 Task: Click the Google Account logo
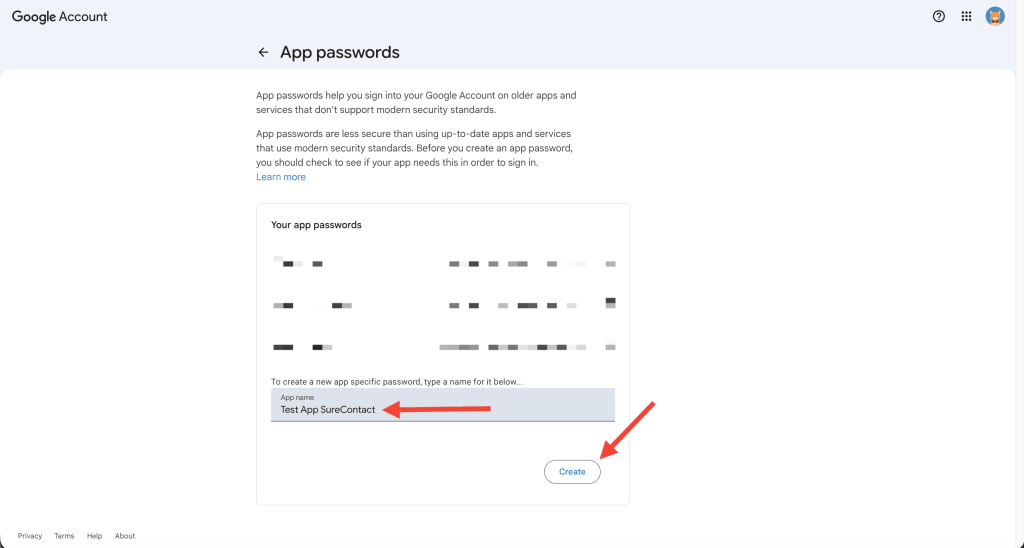click(x=60, y=17)
